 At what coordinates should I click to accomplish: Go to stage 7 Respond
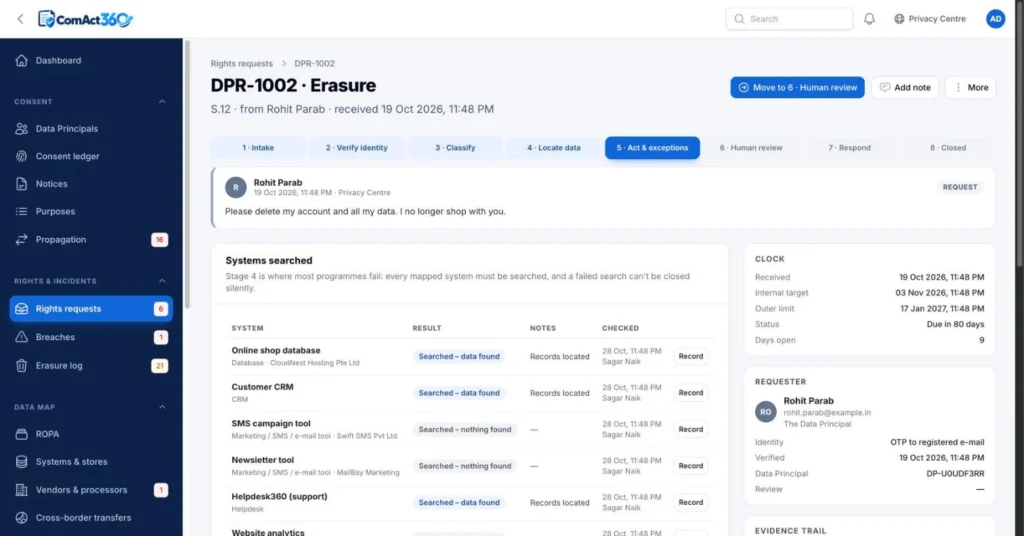coord(850,148)
